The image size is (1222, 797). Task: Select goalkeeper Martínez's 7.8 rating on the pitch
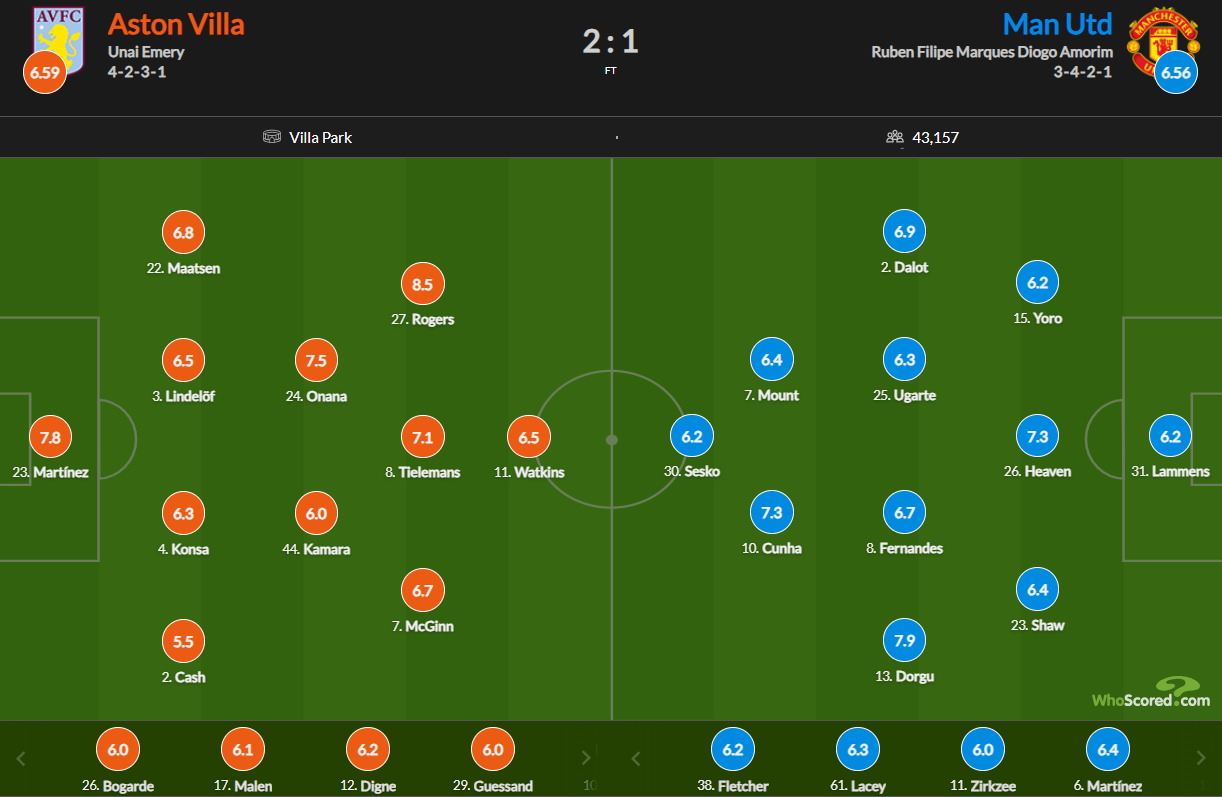point(50,437)
